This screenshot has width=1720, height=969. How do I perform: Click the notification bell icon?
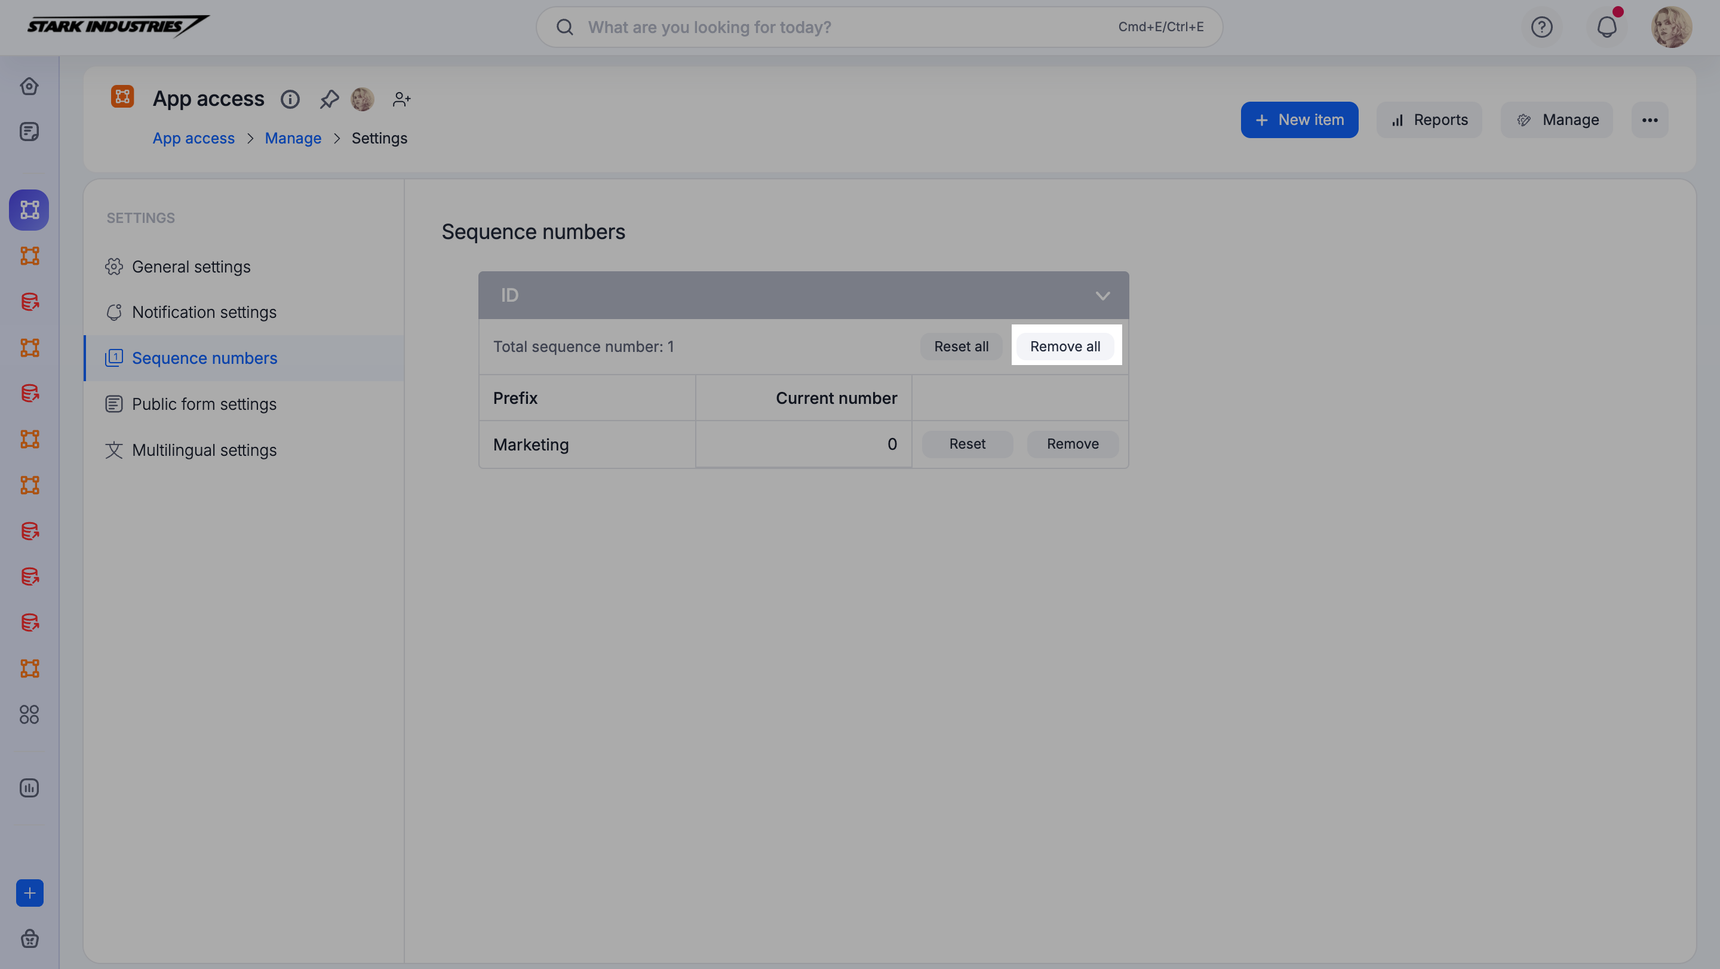click(1606, 27)
